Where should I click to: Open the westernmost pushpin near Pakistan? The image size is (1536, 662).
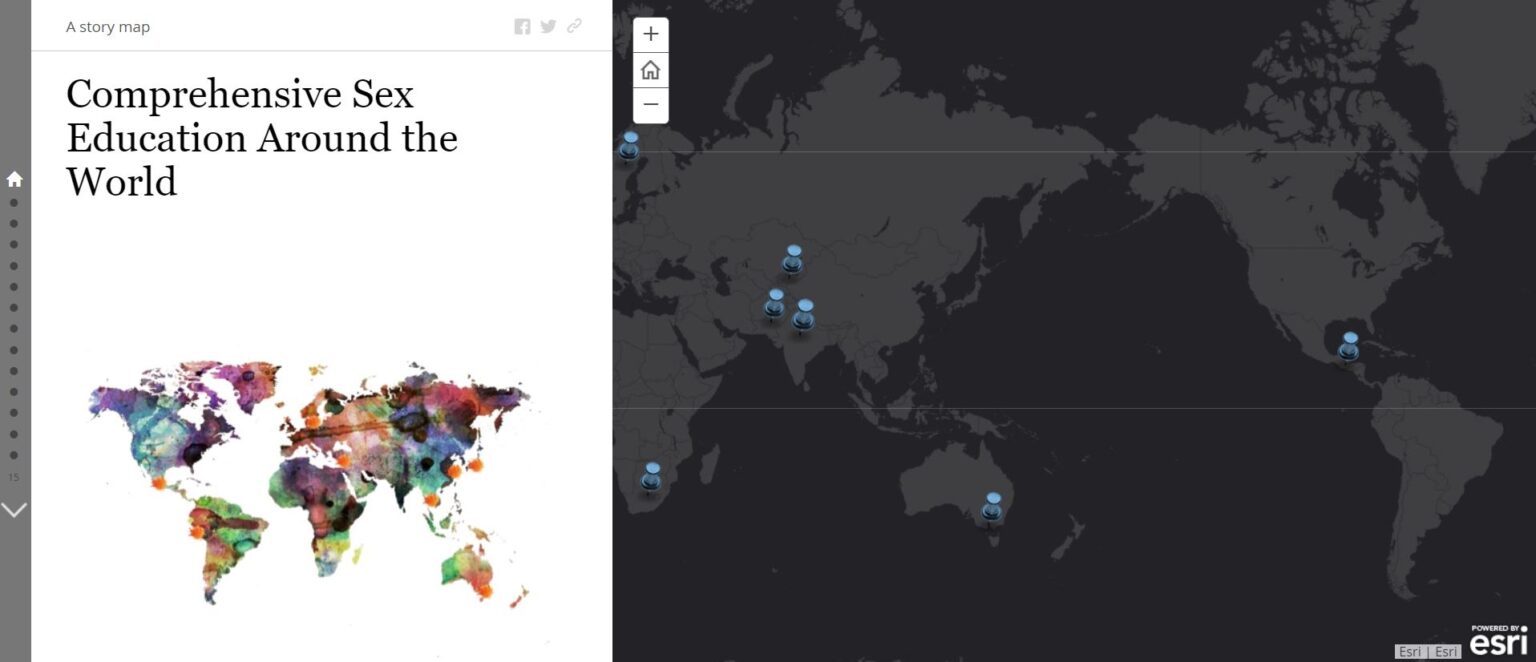point(774,303)
